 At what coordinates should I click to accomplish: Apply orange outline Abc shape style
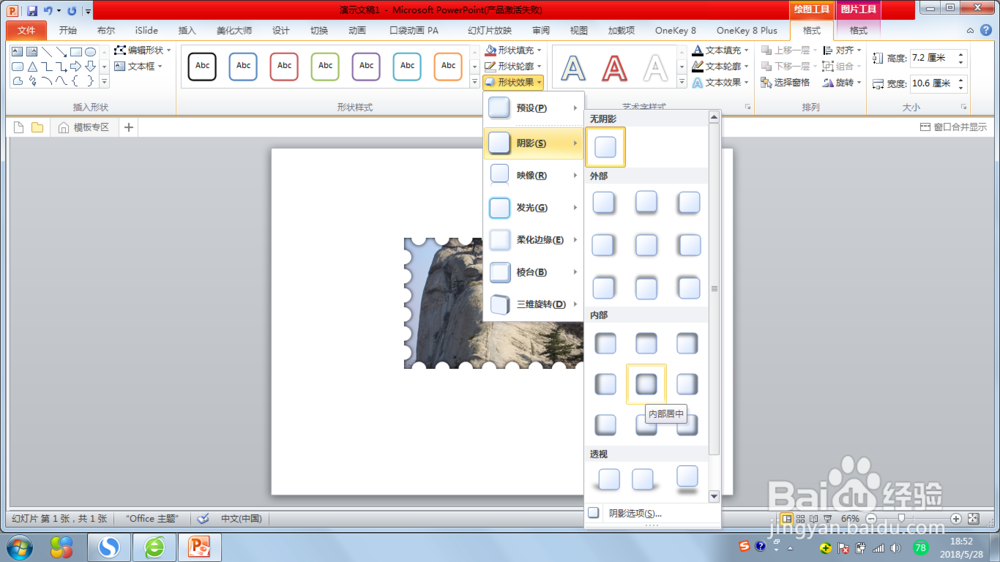coord(448,66)
